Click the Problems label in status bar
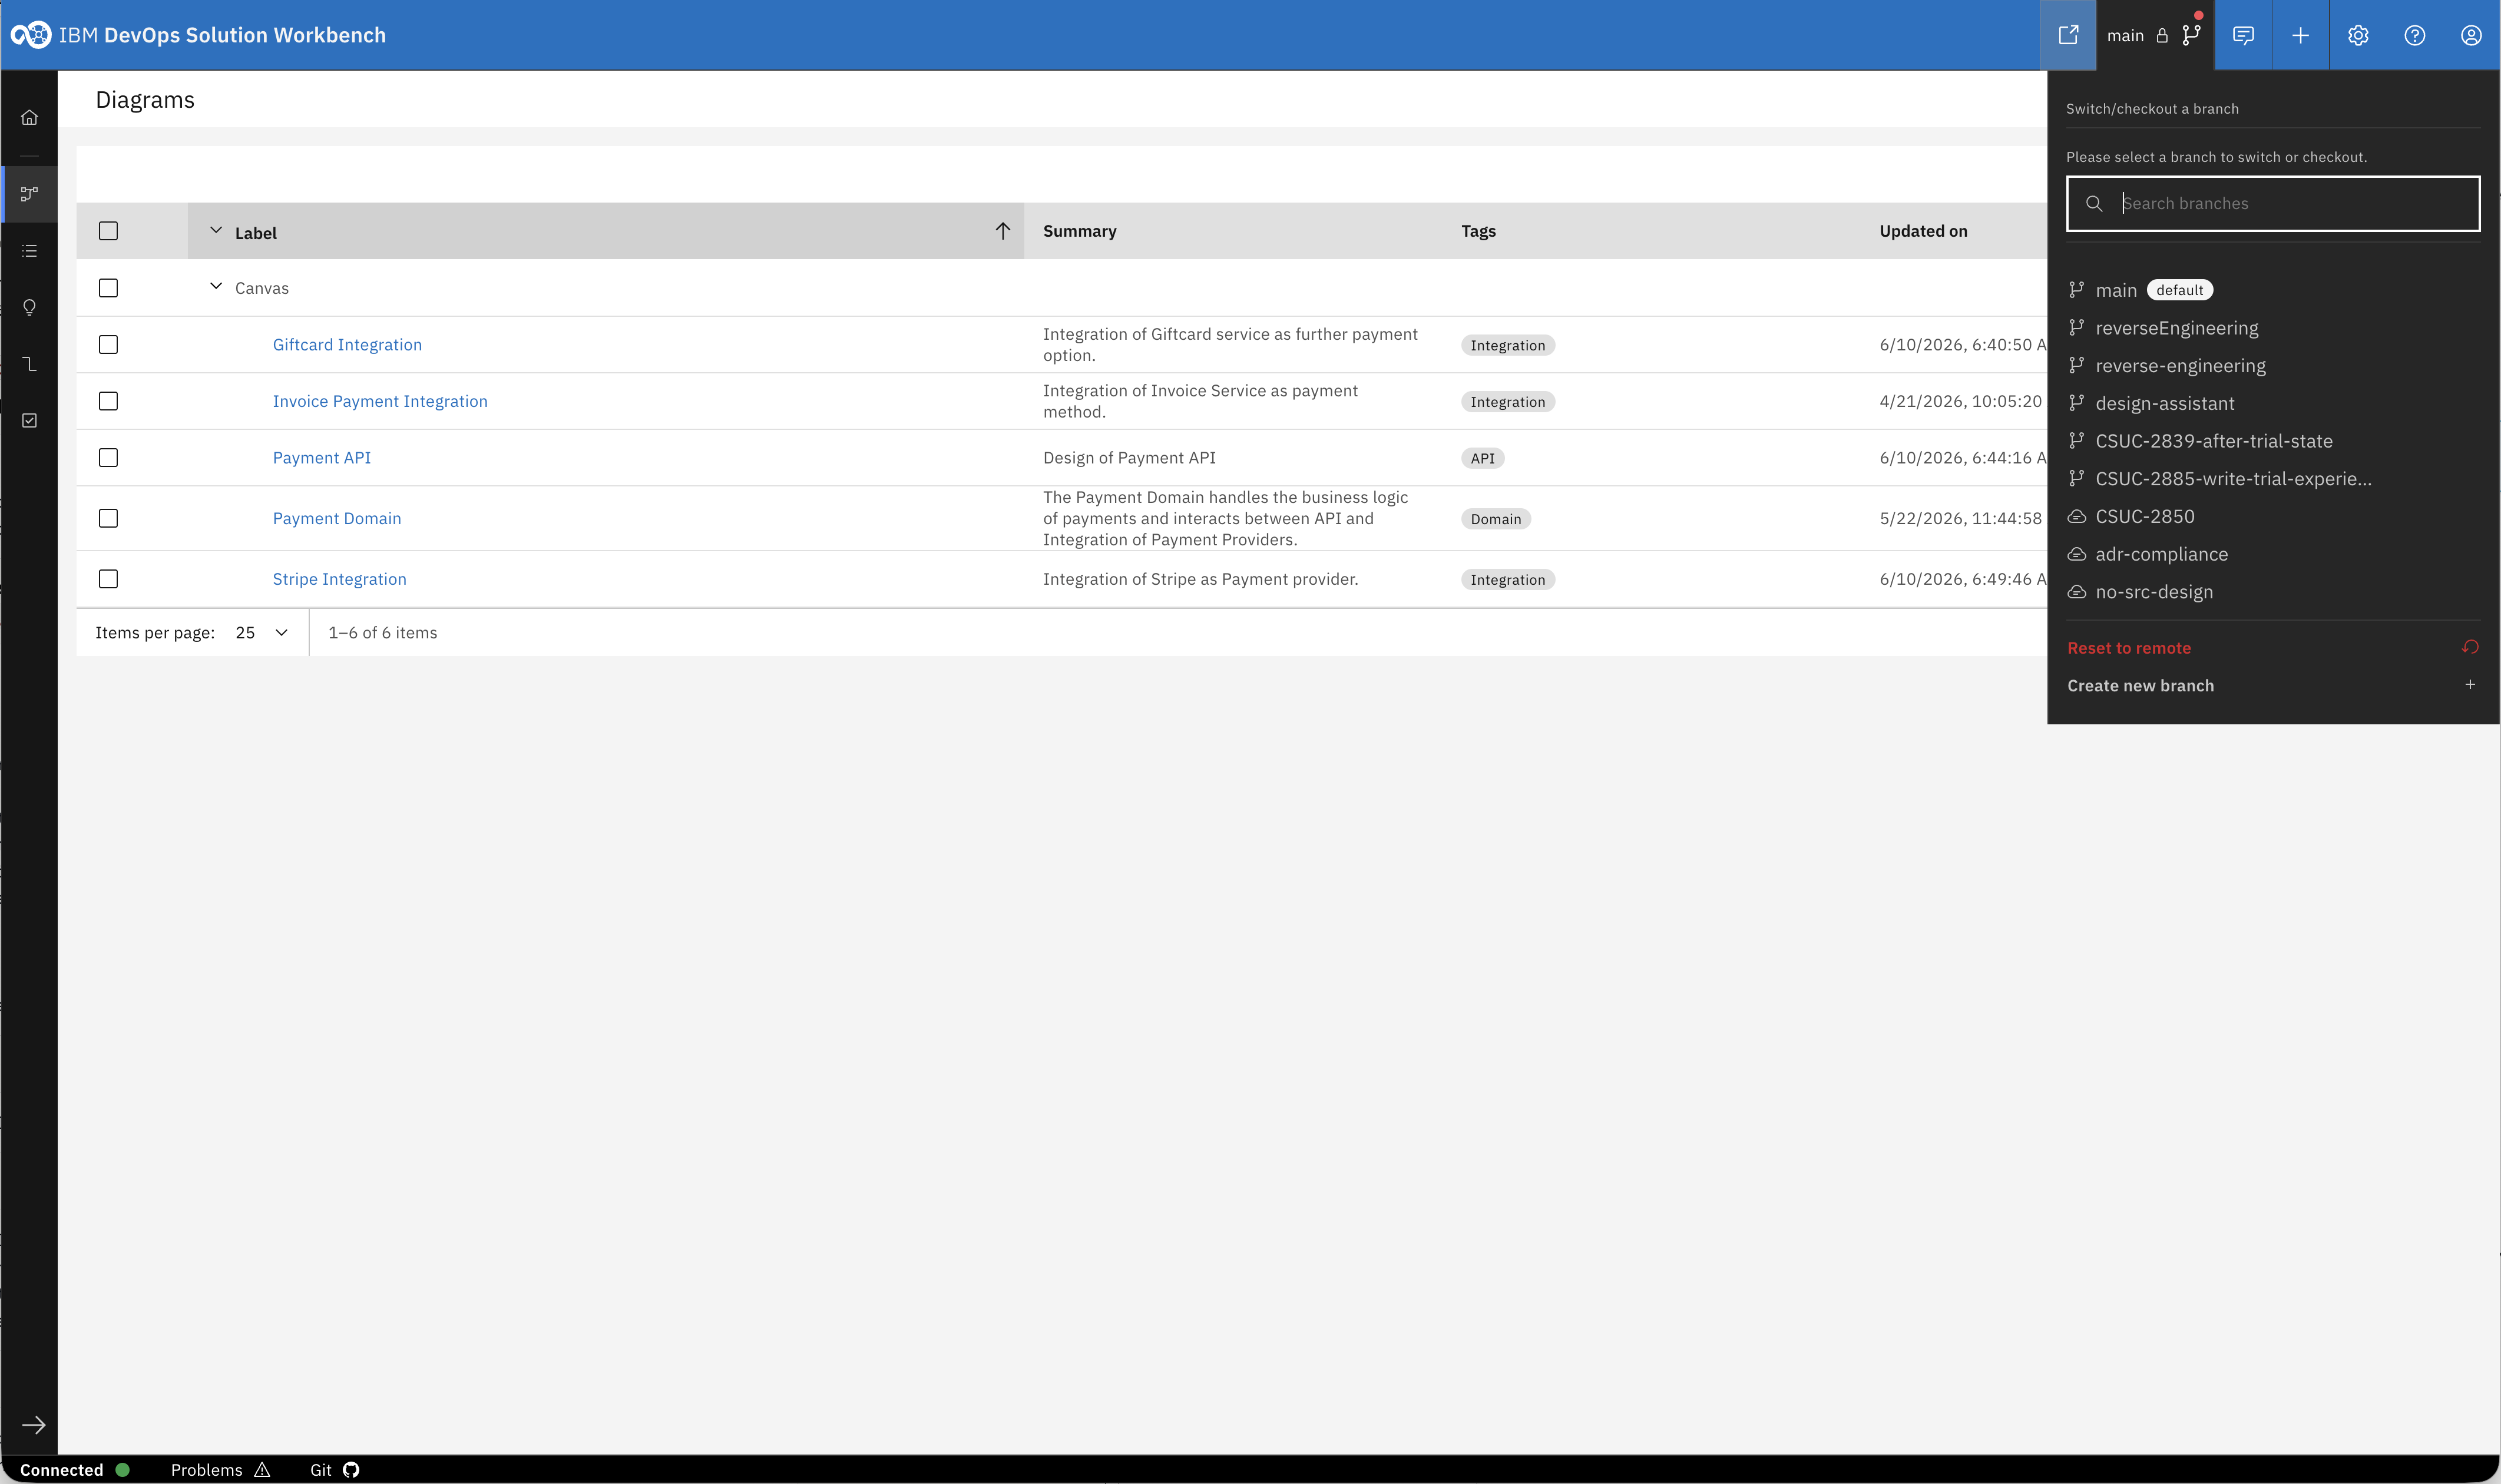2501x1484 pixels. pos(206,1469)
